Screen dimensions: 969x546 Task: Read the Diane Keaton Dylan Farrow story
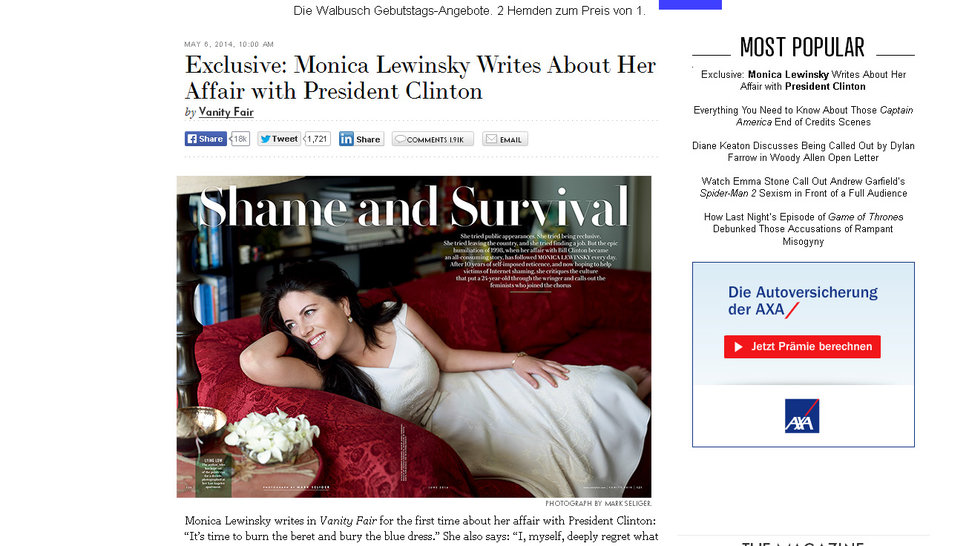point(803,152)
